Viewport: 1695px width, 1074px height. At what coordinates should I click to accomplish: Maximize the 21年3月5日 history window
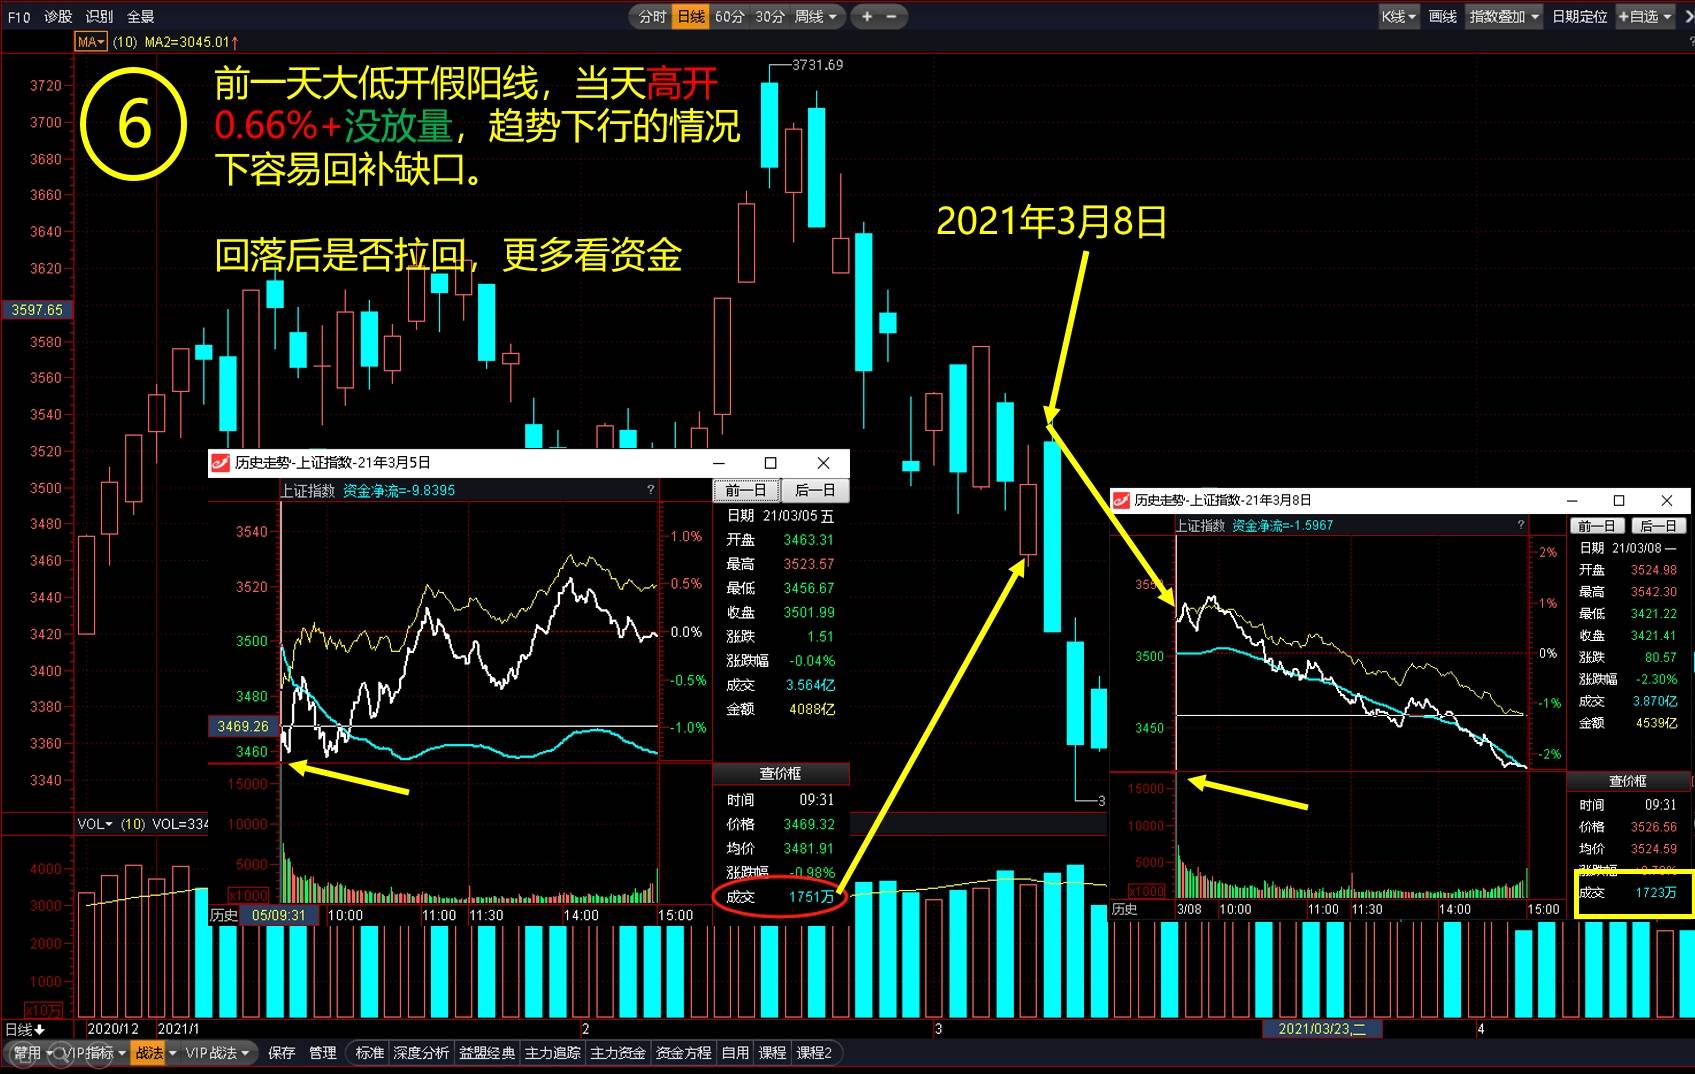tap(770, 462)
